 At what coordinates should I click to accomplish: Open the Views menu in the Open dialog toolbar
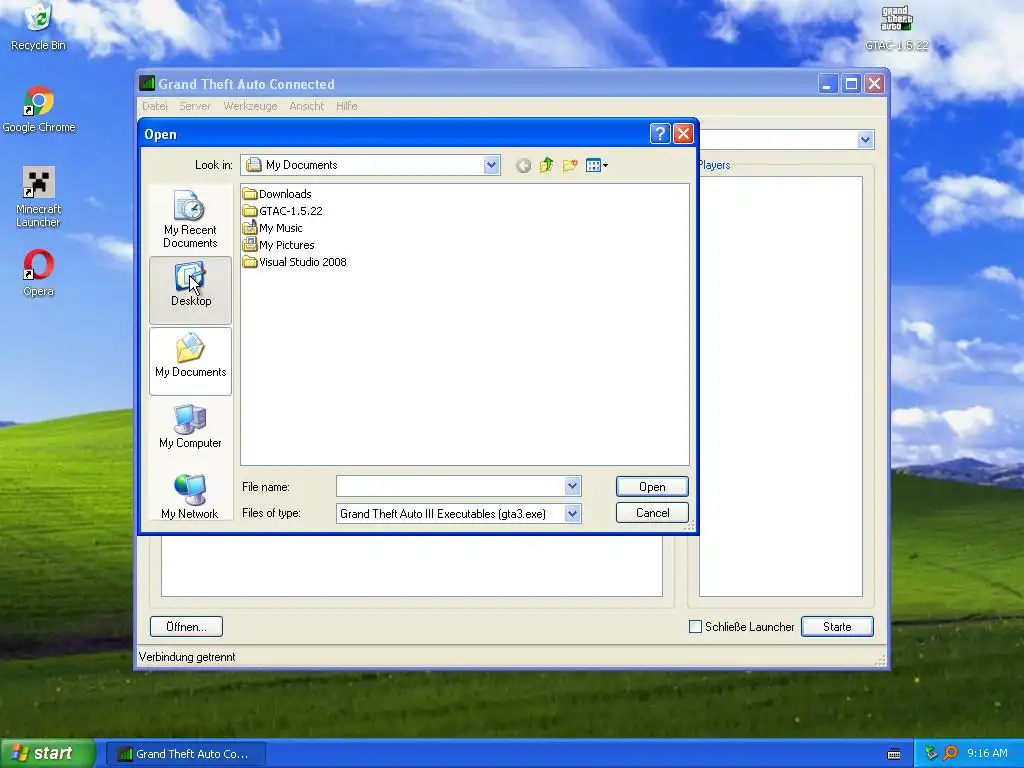tap(597, 165)
